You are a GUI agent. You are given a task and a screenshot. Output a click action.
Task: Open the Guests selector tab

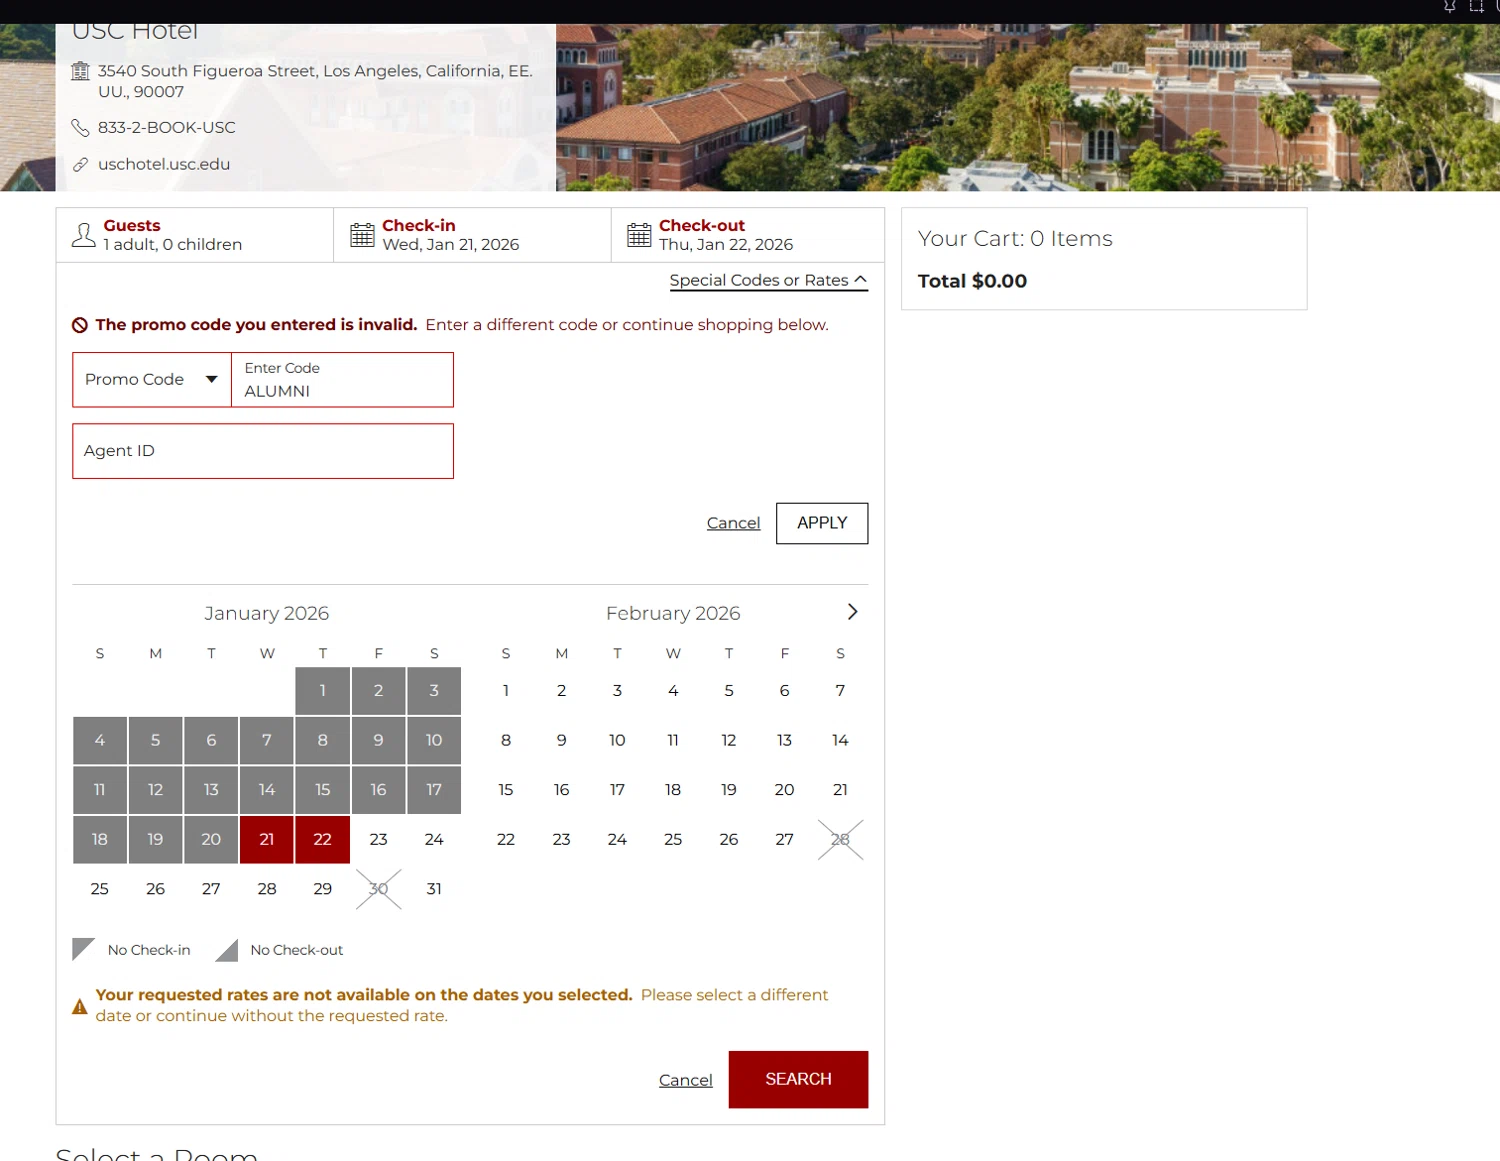(195, 235)
